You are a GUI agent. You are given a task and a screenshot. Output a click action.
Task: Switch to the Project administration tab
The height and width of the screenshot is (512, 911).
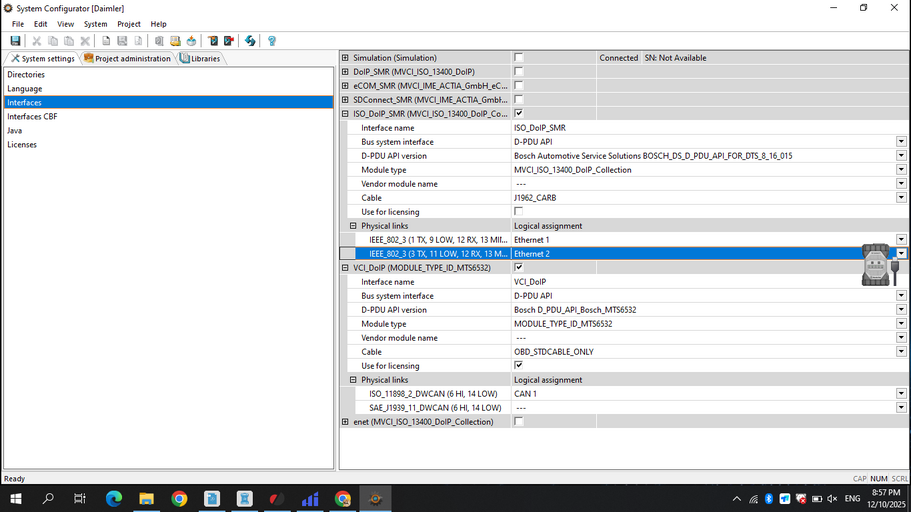click(127, 59)
